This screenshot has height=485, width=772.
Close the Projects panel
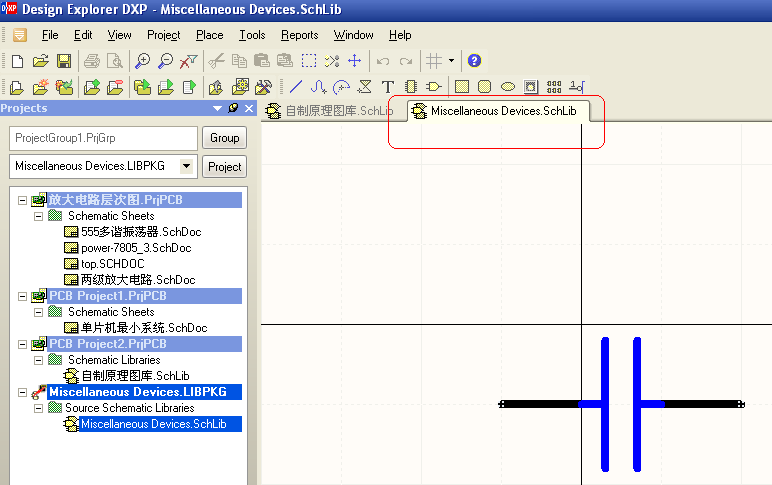pyautogui.click(x=249, y=108)
